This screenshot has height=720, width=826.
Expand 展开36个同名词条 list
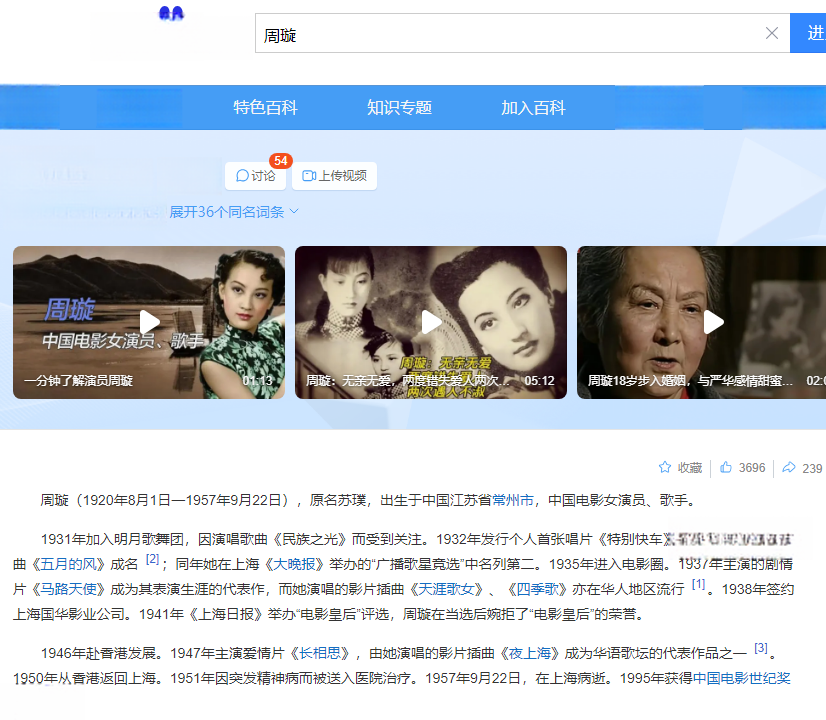point(234,212)
